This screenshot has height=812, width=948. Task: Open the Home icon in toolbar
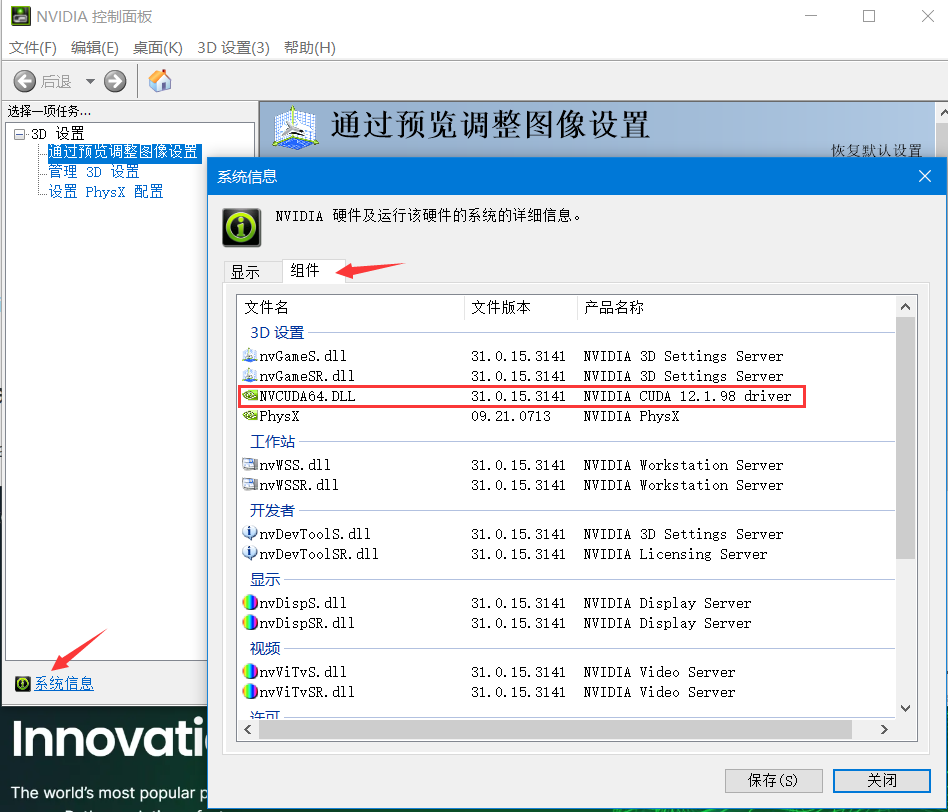(x=160, y=80)
